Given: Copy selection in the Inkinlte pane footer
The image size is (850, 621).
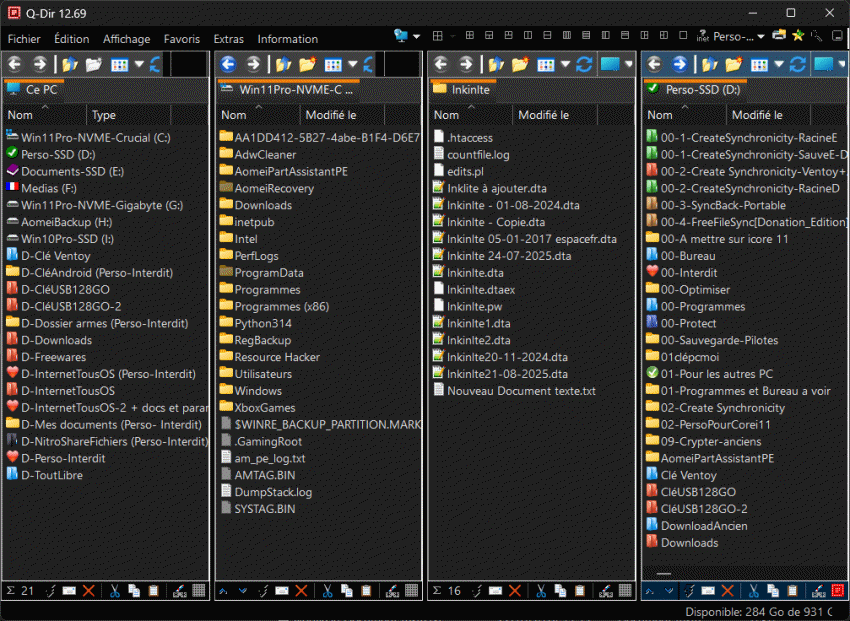Looking at the screenshot, I should pyautogui.click(x=560, y=591).
